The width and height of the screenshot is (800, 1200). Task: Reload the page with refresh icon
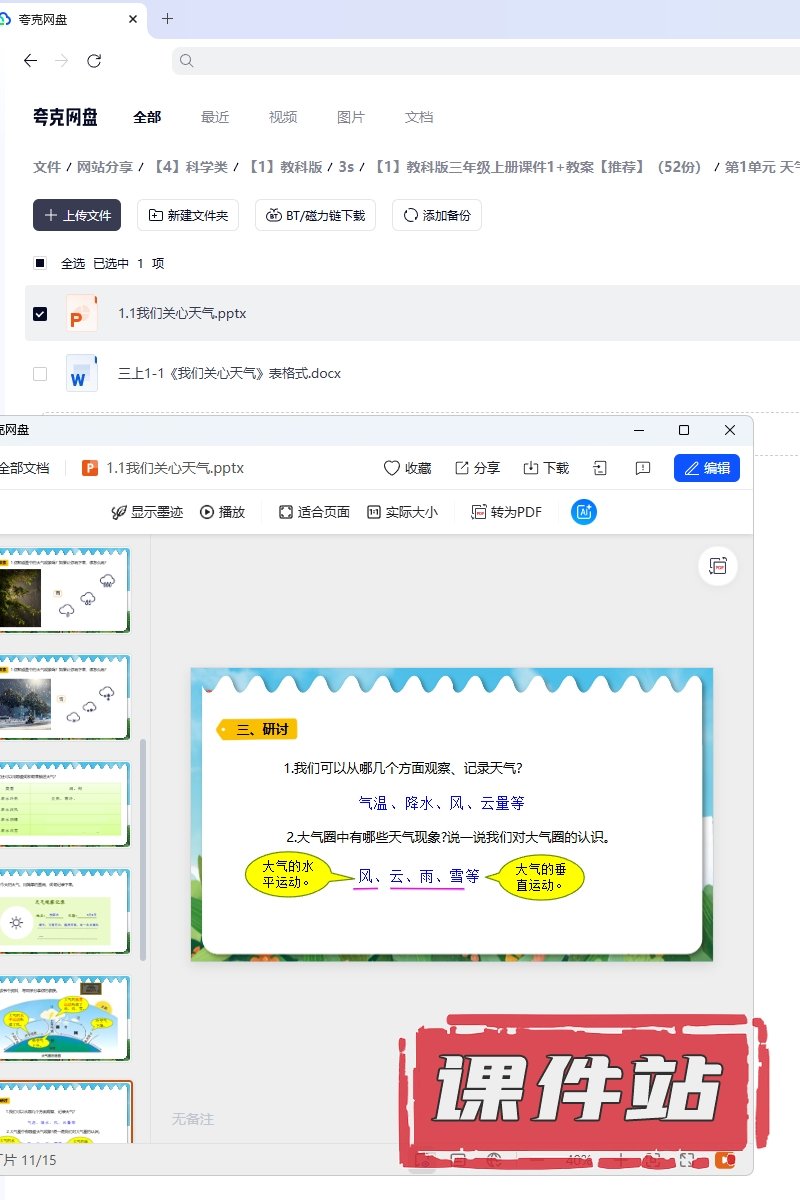pyautogui.click(x=94, y=61)
